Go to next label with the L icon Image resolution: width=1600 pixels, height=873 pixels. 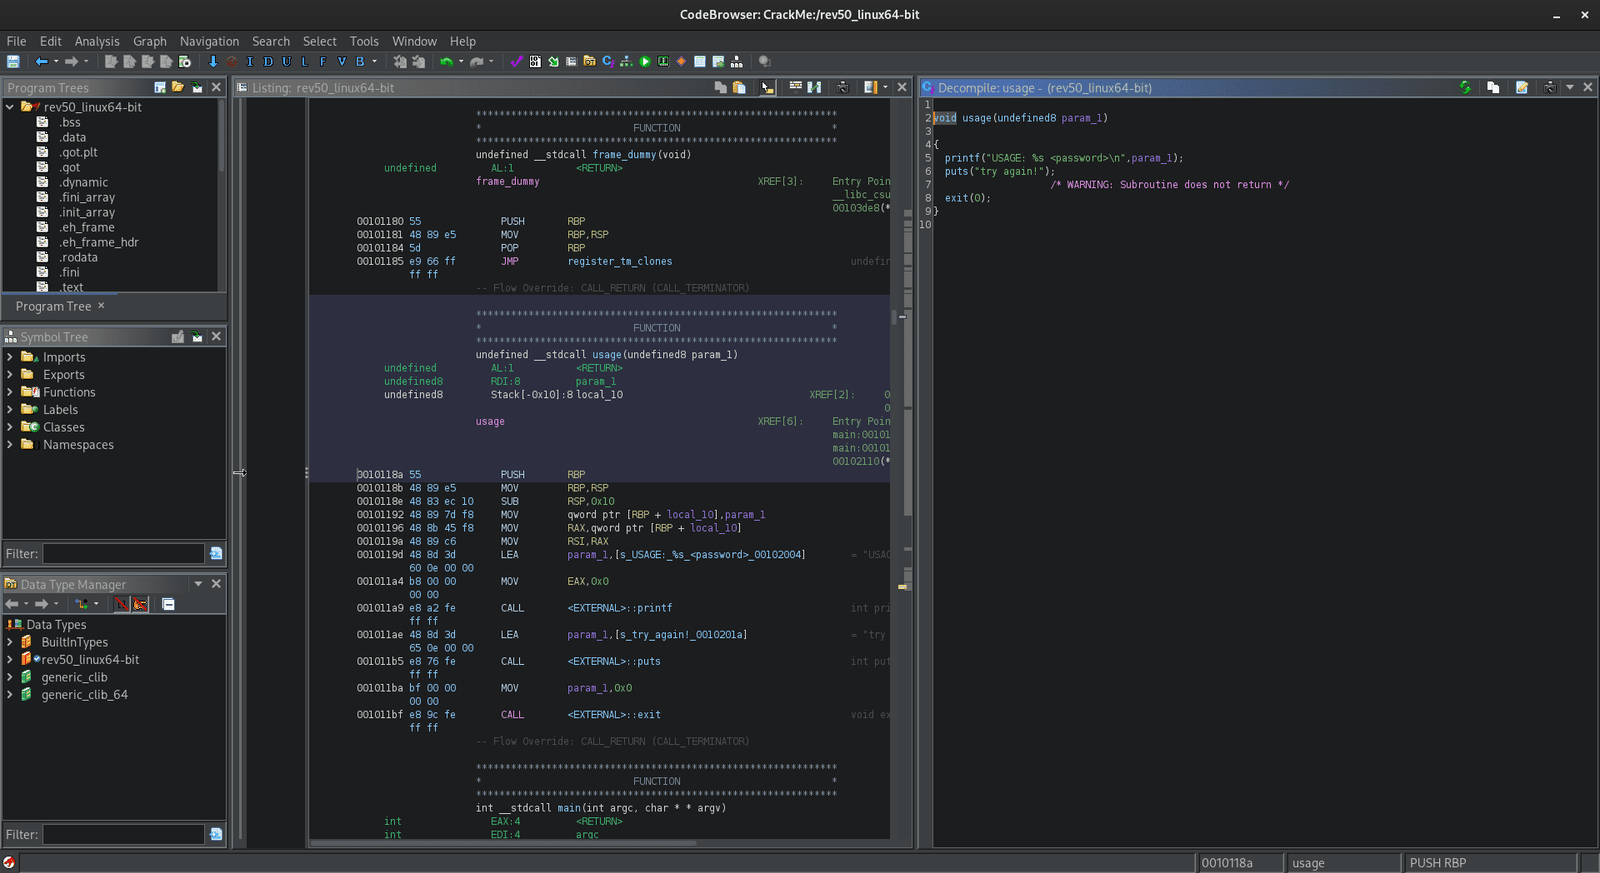pos(304,62)
